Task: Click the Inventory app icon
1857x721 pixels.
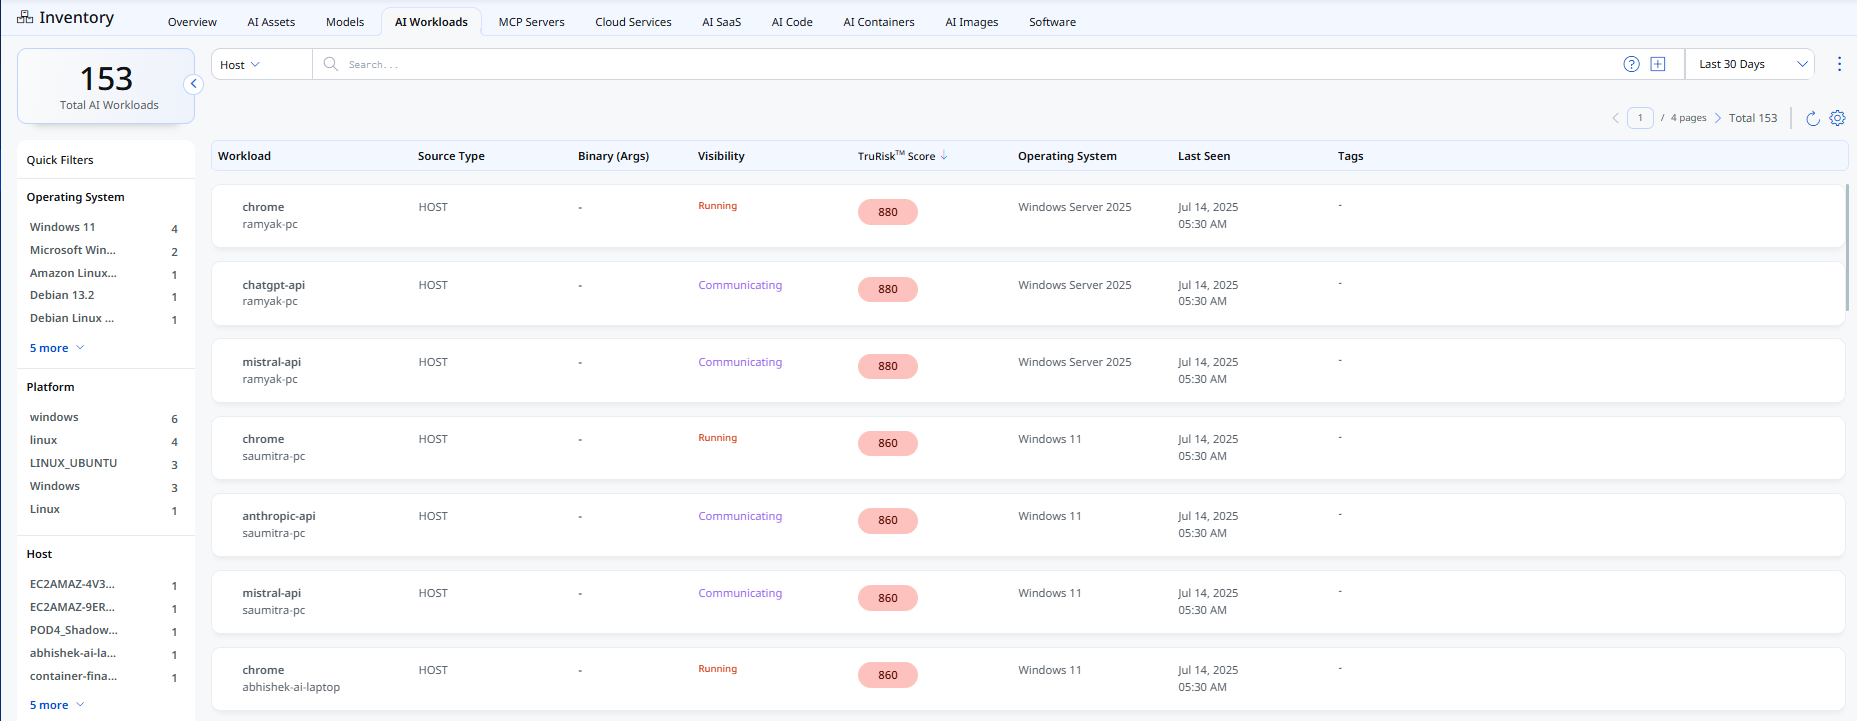Action: [25, 18]
